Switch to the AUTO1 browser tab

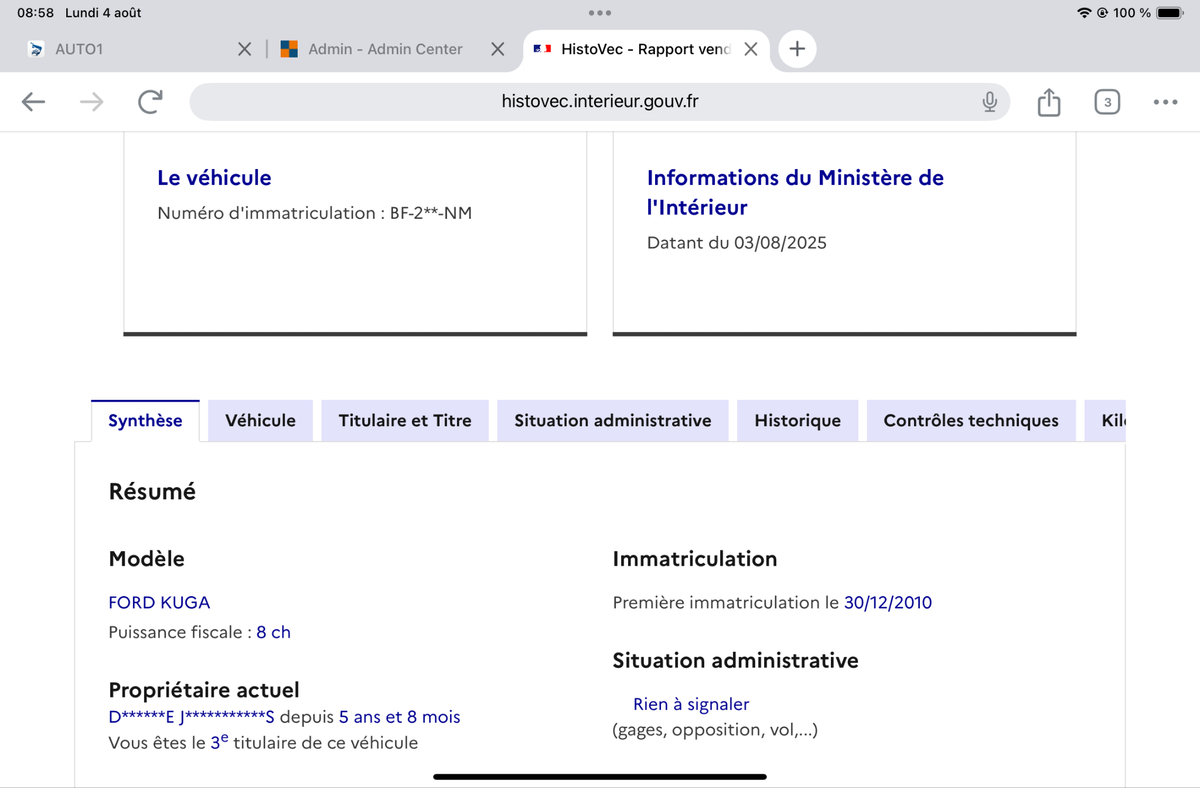tap(140, 49)
